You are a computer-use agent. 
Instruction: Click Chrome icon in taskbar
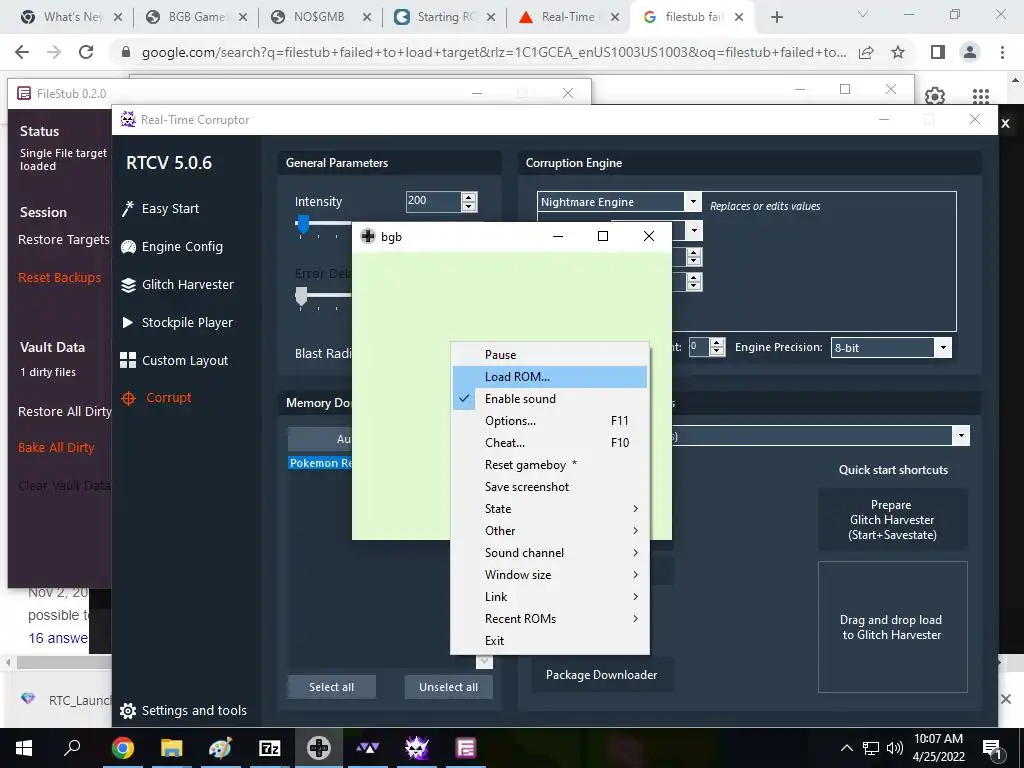122,748
